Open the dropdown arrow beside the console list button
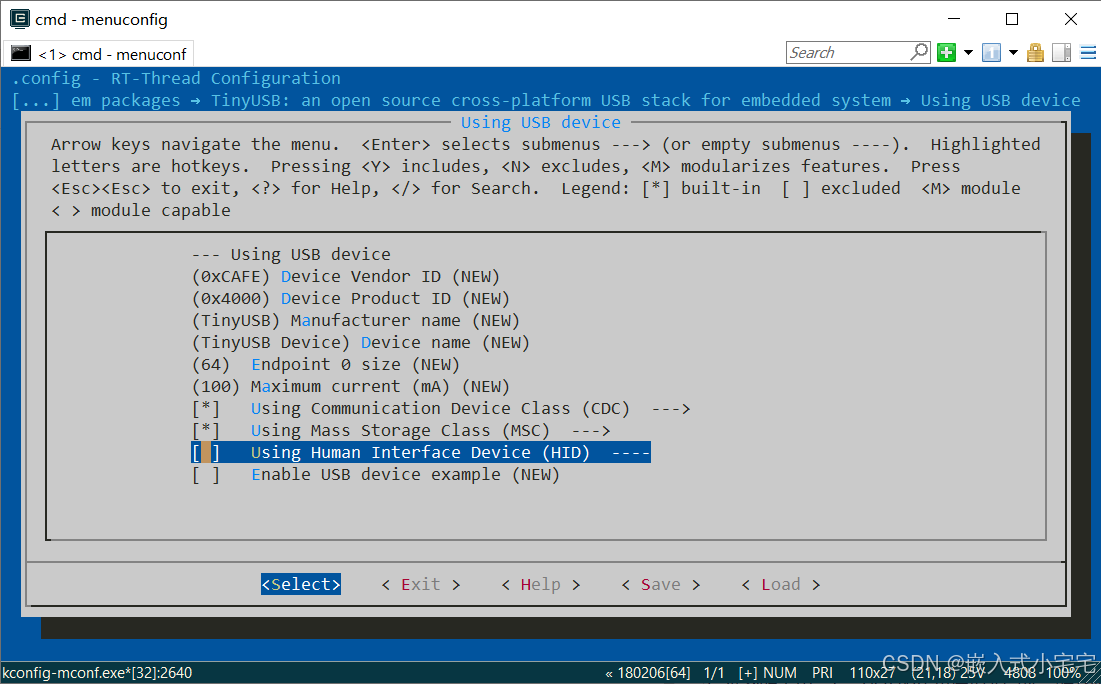 click(1013, 52)
